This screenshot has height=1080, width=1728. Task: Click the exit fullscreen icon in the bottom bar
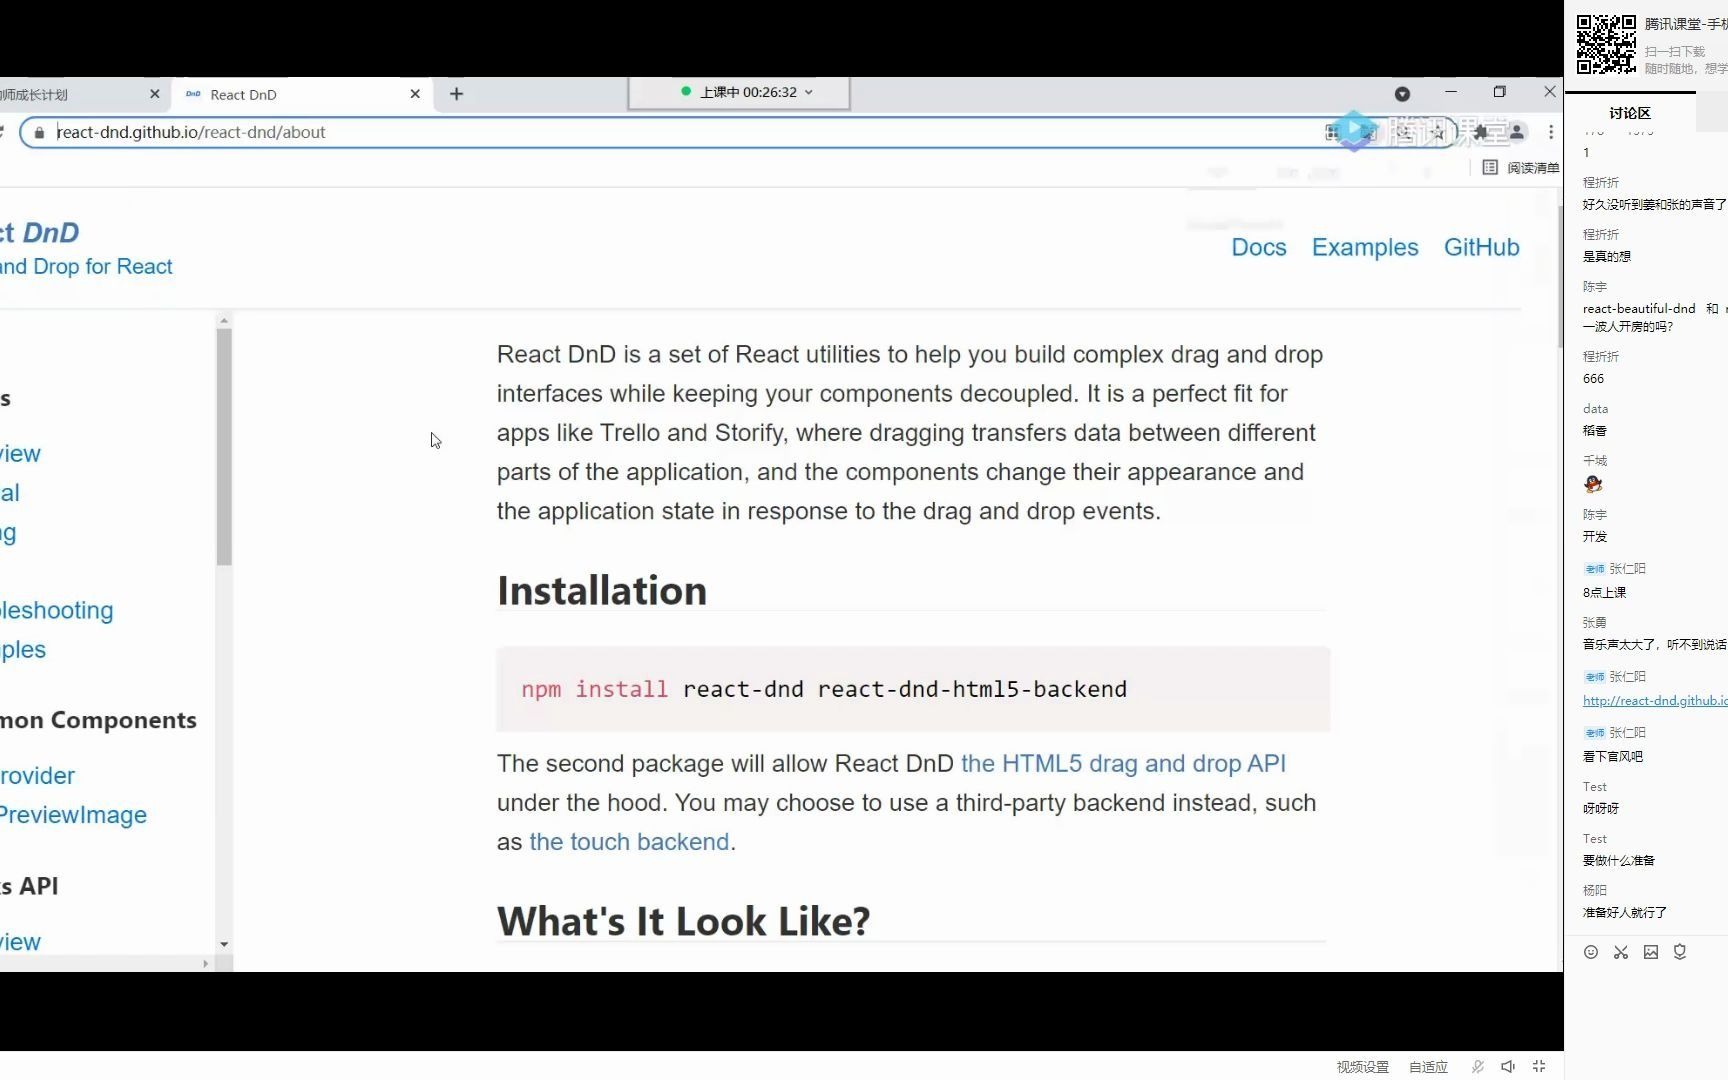[1539, 1067]
